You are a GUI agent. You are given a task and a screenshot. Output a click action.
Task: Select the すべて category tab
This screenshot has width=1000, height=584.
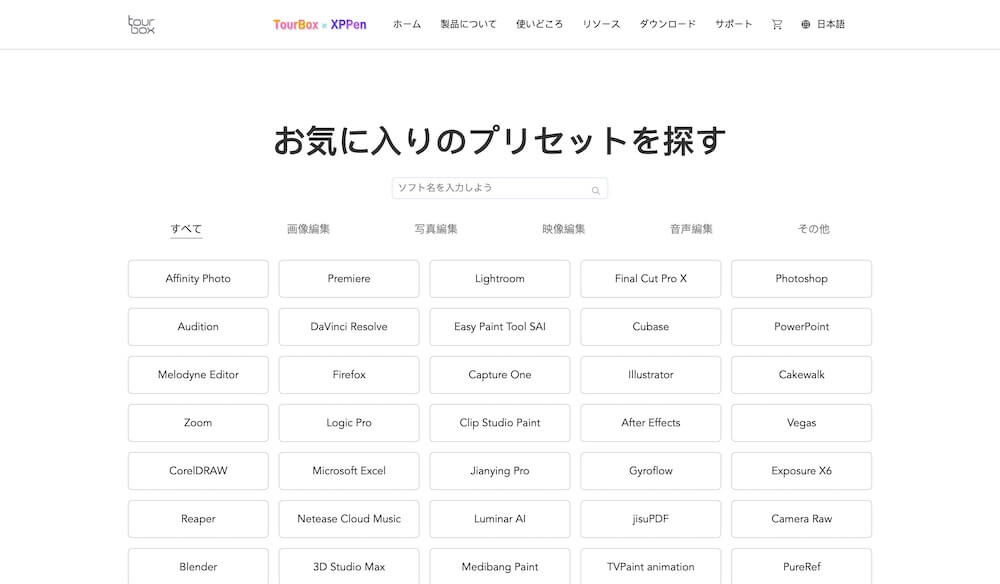click(186, 229)
